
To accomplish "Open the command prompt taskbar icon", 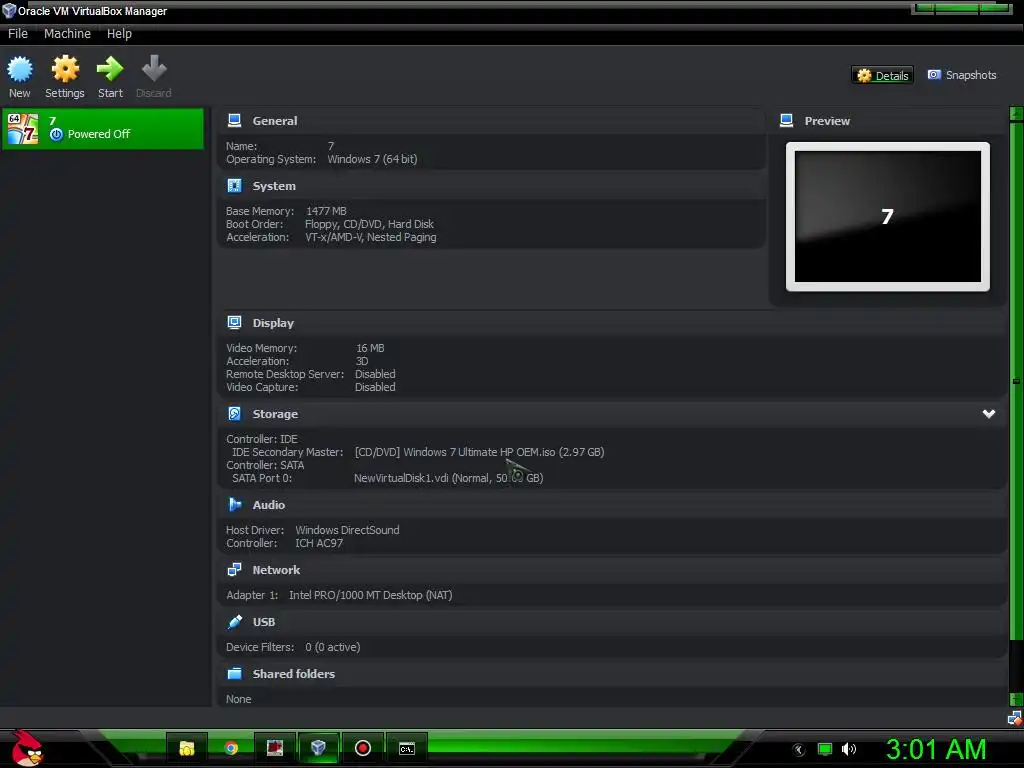I will click(x=407, y=748).
